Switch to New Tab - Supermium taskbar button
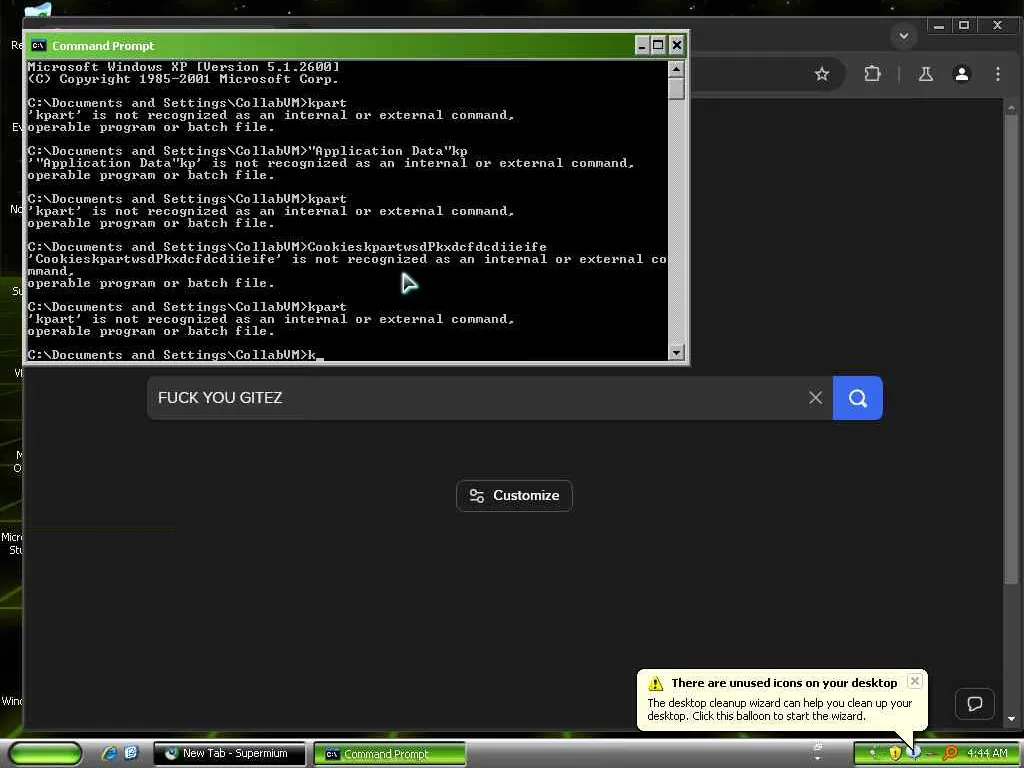The width and height of the screenshot is (1024, 768). [x=229, y=754]
